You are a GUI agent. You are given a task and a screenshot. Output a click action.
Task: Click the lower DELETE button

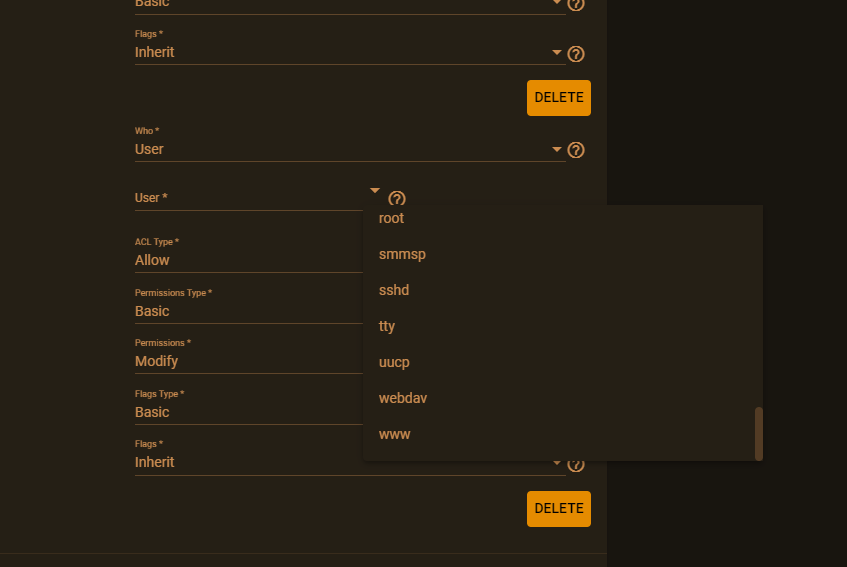click(558, 508)
